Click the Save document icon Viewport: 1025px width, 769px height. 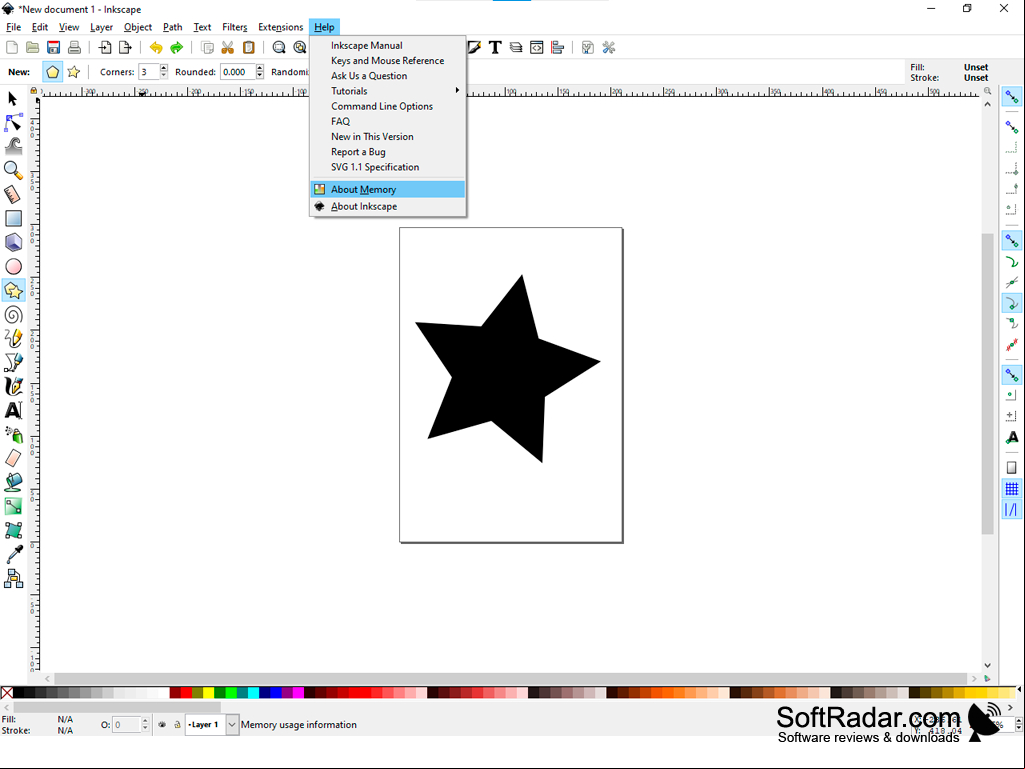(54, 47)
